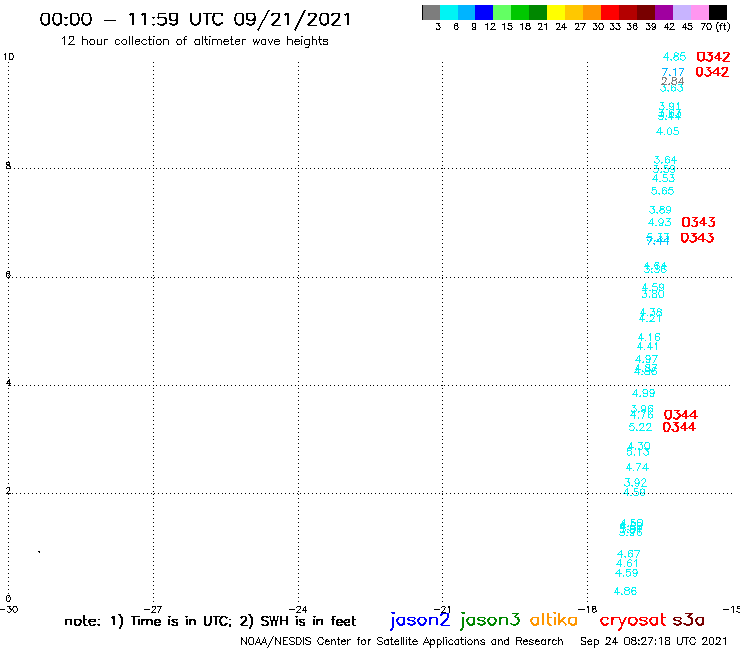The image size is (740, 650).
Task: Select the 4.05 wave height value
Action: point(668,132)
